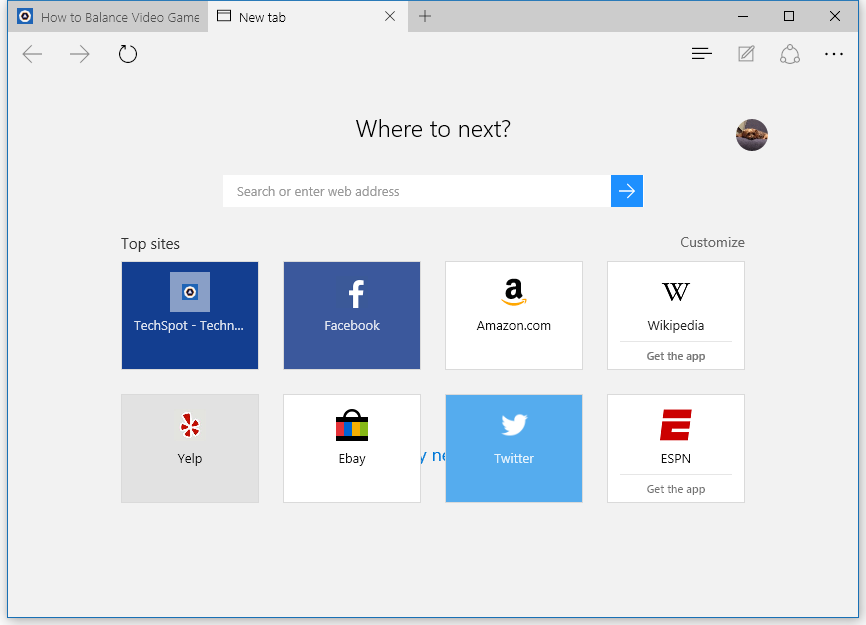Focus the Search or enter web address field
The height and width of the screenshot is (625, 866).
tap(417, 191)
